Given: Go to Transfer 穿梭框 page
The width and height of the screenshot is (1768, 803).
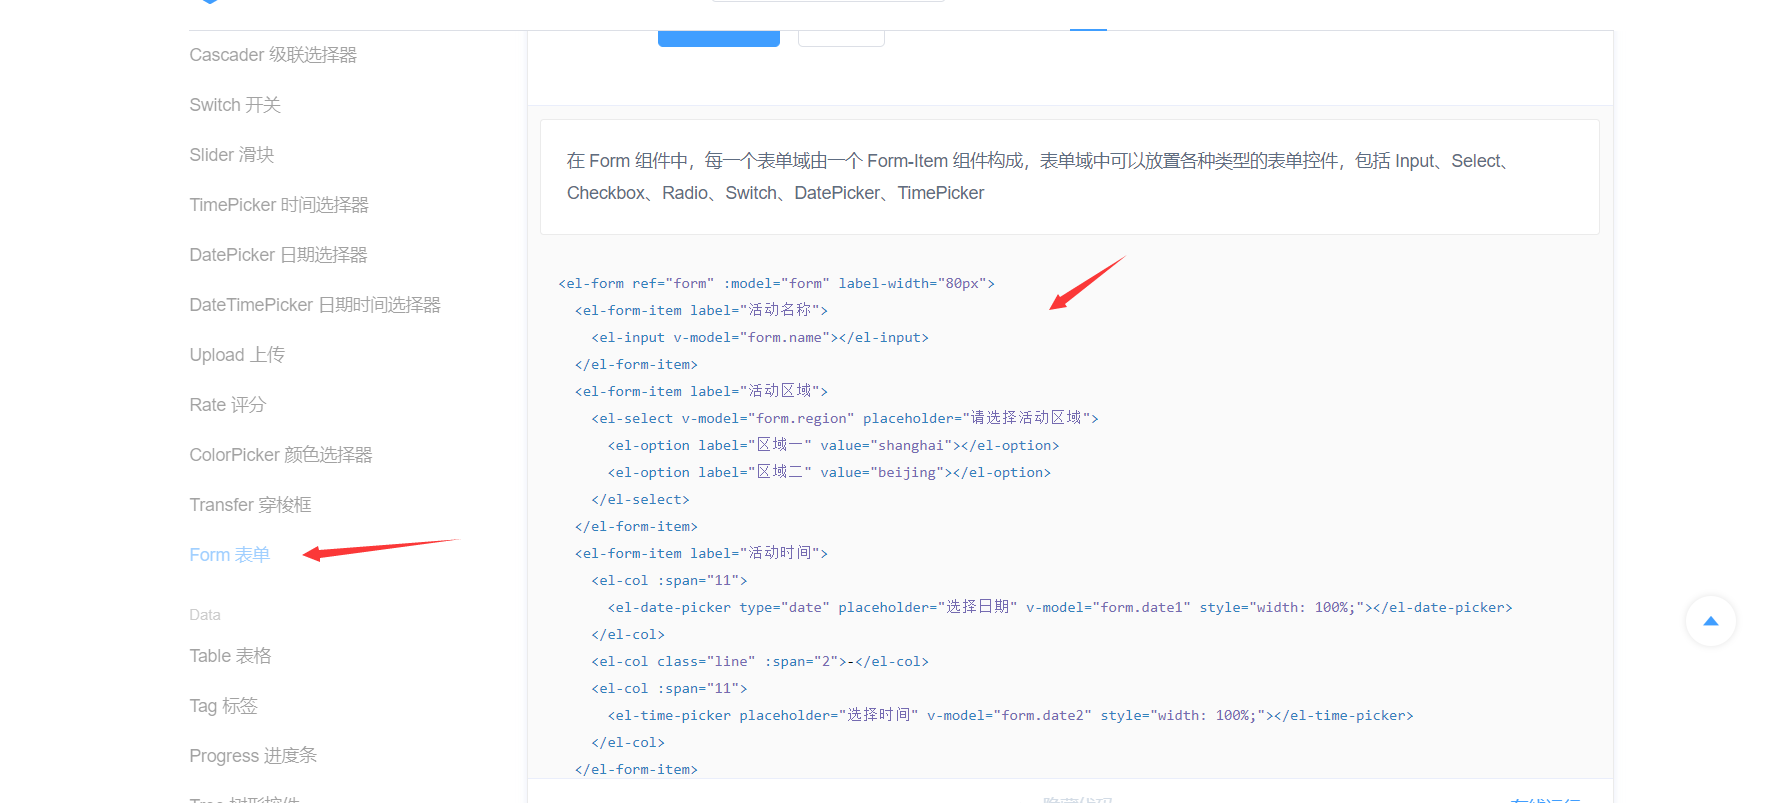Looking at the screenshot, I should tap(250, 505).
